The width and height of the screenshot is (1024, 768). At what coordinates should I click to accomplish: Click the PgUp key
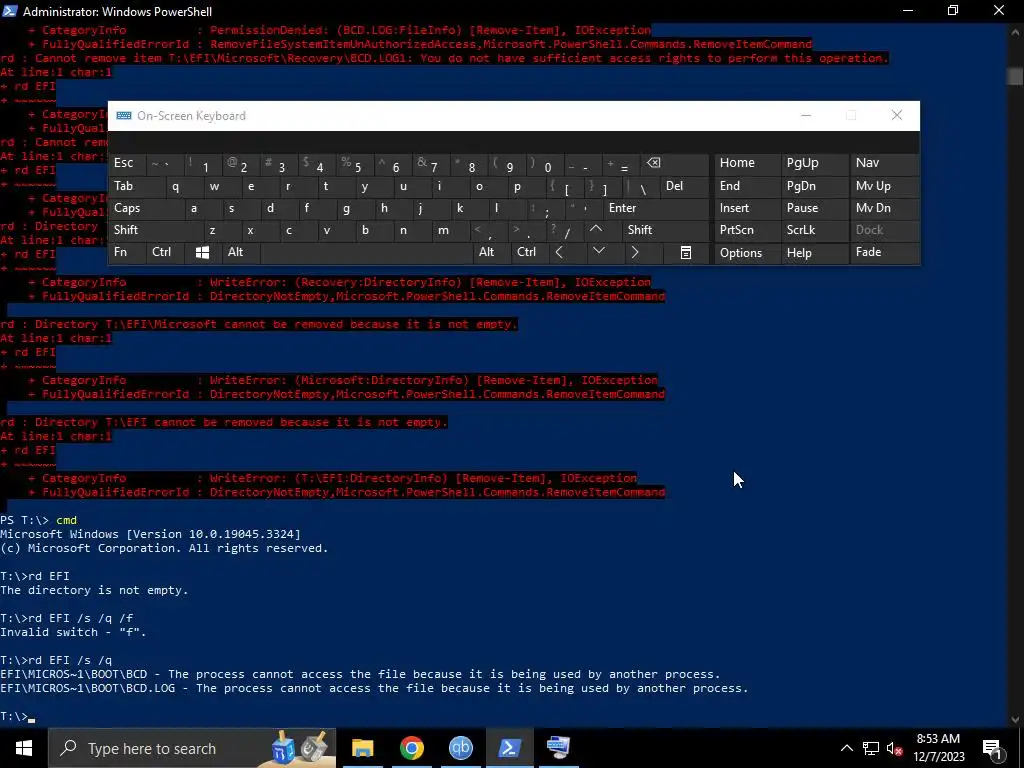pos(814,163)
